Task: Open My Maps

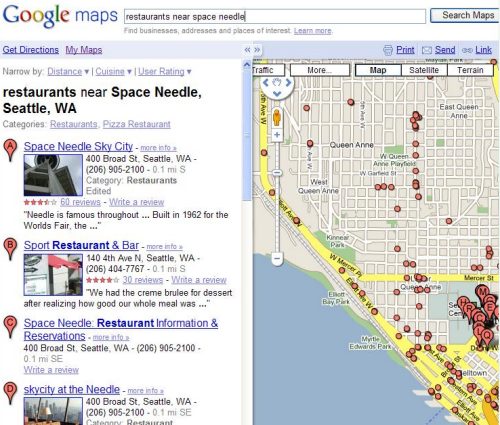Action: point(84,50)
